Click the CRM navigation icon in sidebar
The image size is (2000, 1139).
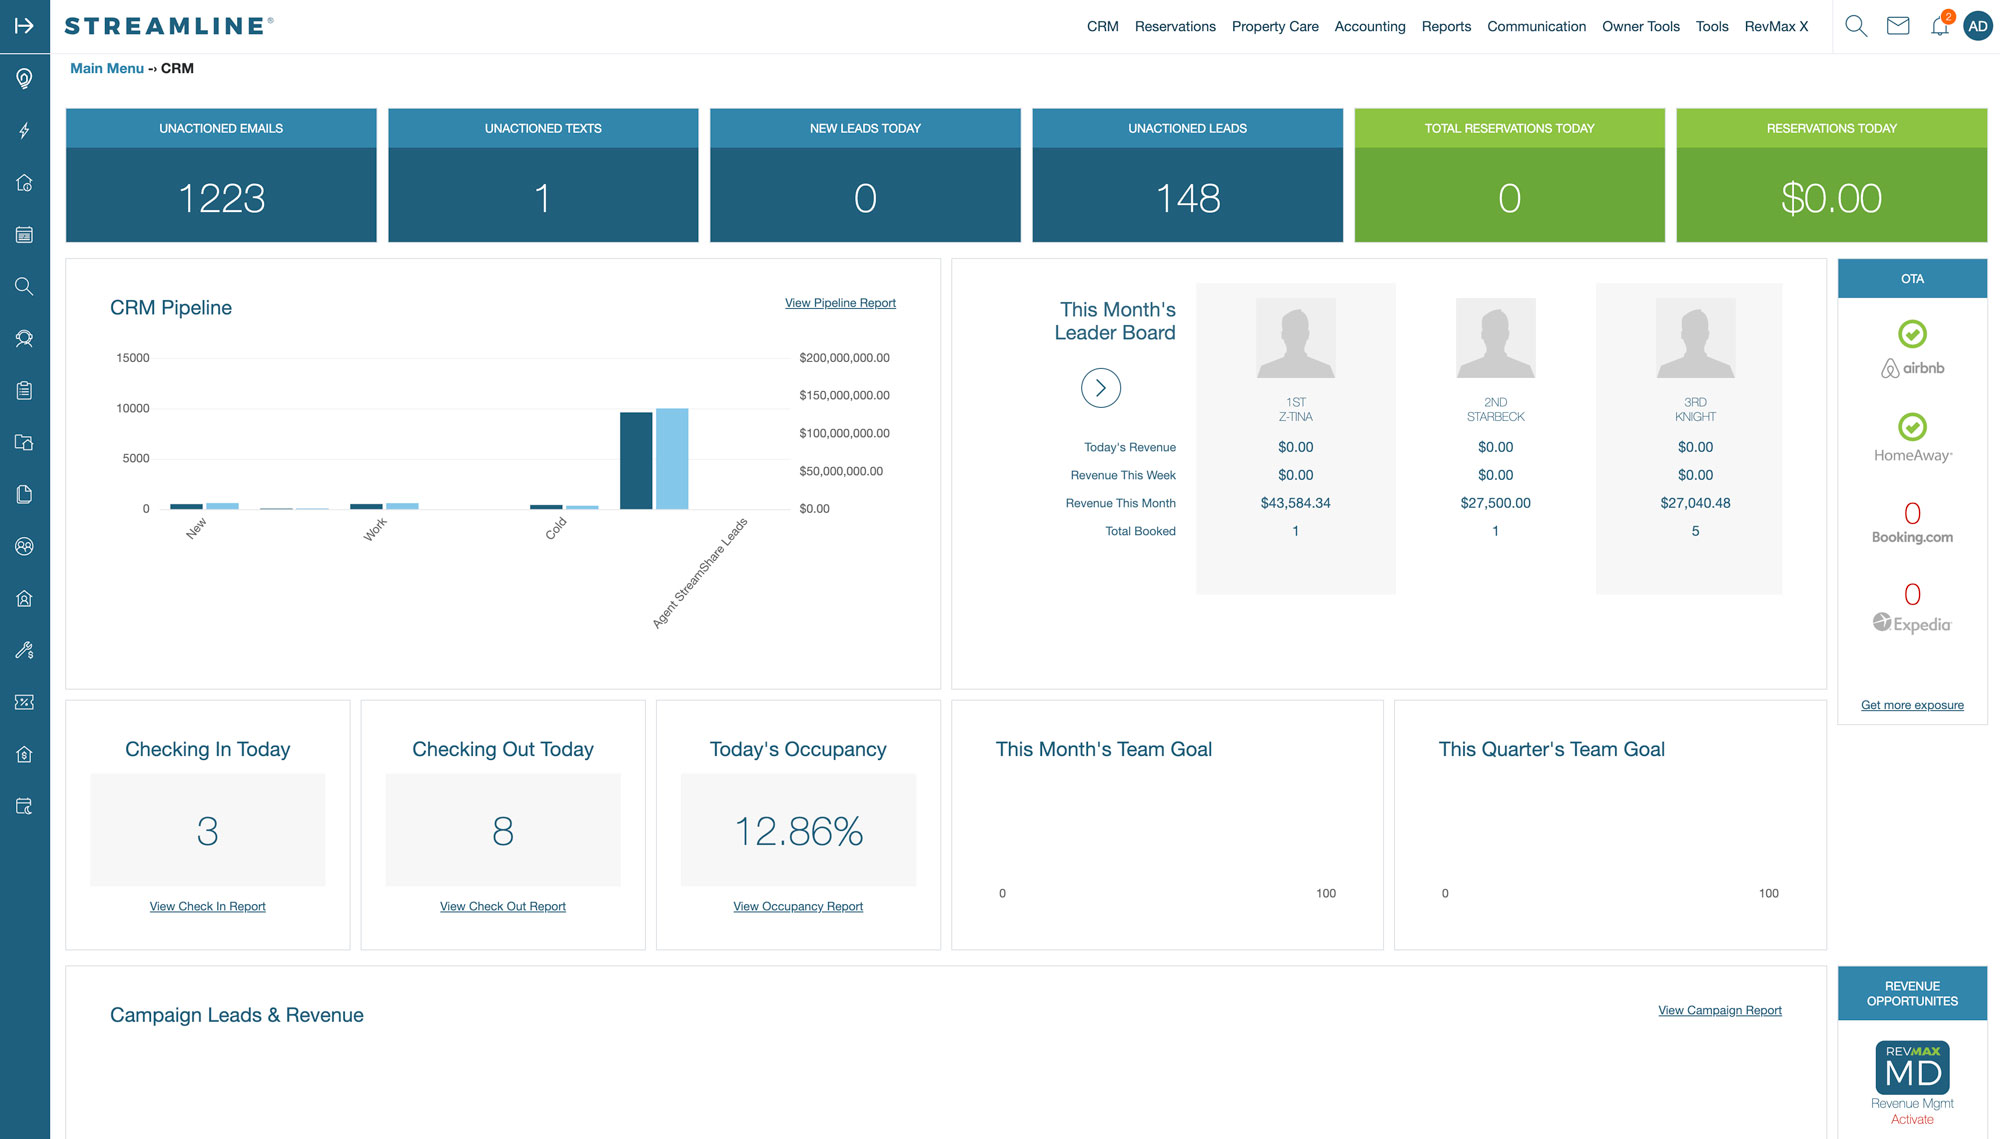click(25, 338)
